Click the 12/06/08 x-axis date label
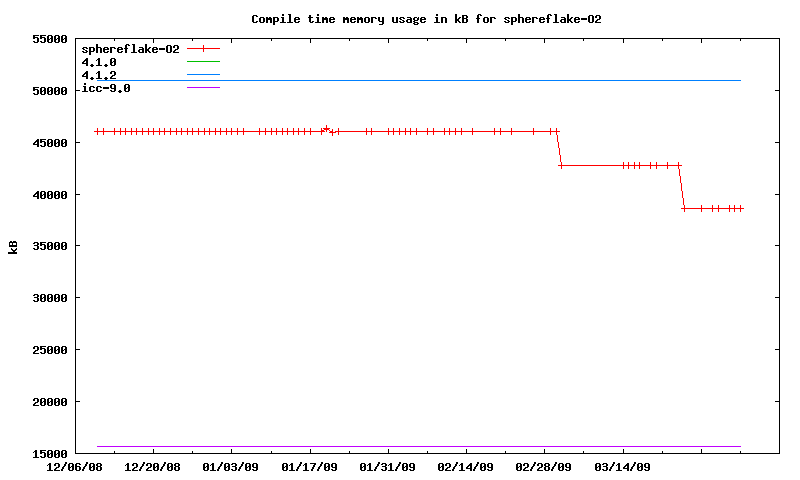This screenshot has width=800, height=480. (x=75, y=467)
